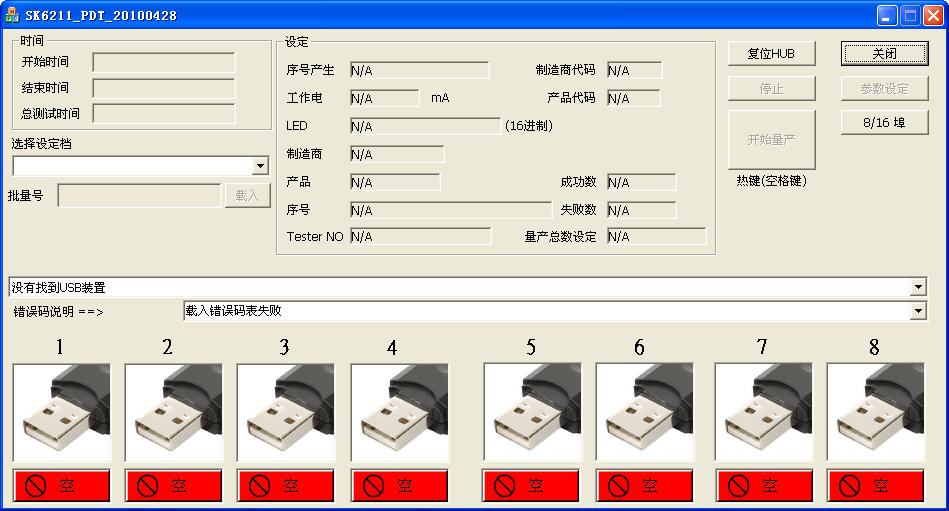Viewport: 949px width, 511px height.
Task: Click the red empty status under port 6
Action: 644,486
